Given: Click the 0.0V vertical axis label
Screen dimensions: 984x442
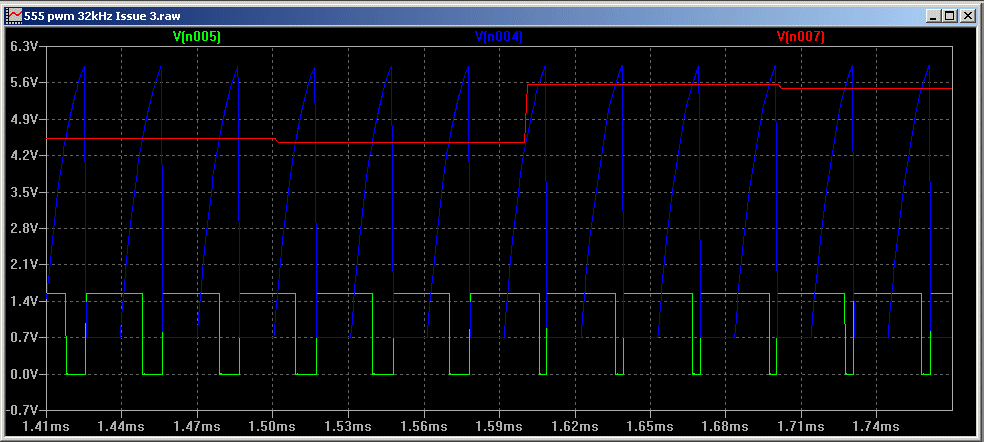Looking at the screenshot, I should [x=25, y=374].
